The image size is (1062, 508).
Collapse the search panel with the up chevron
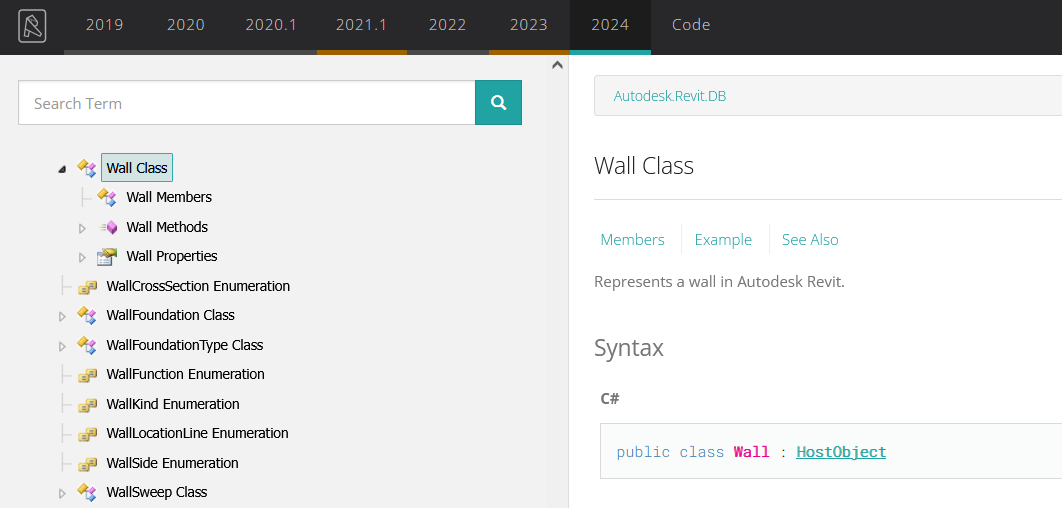[557, 65]
